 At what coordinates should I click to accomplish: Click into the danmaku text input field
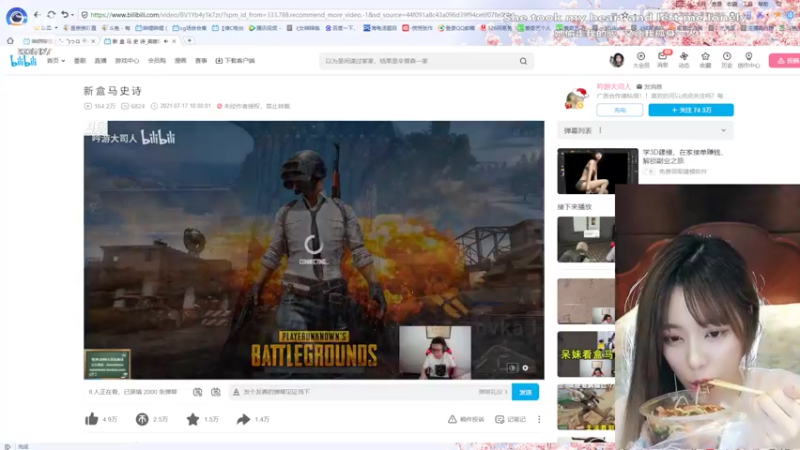(x=359, y=392)
